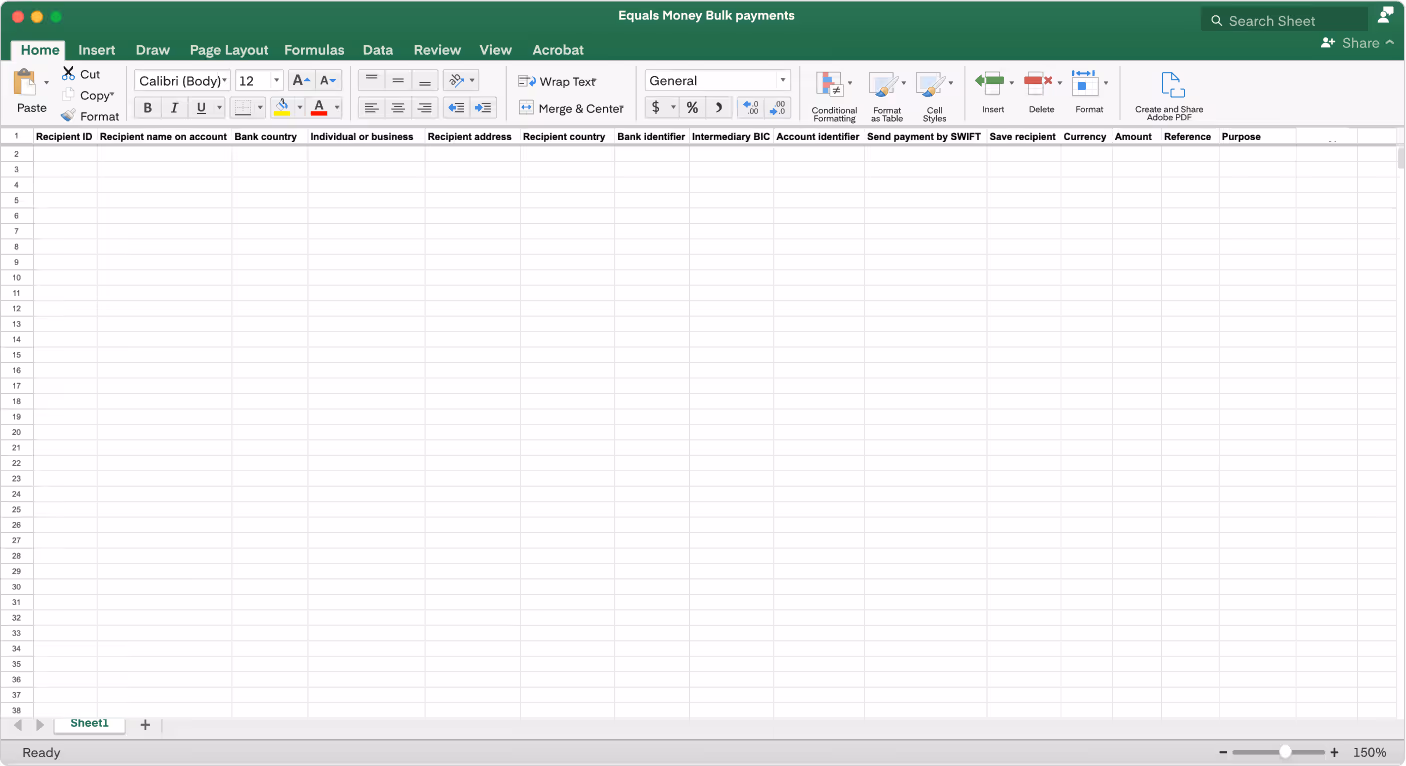Click the yellow fill color bucket
The image size is (1406, 766).
(x=282, y=108)
